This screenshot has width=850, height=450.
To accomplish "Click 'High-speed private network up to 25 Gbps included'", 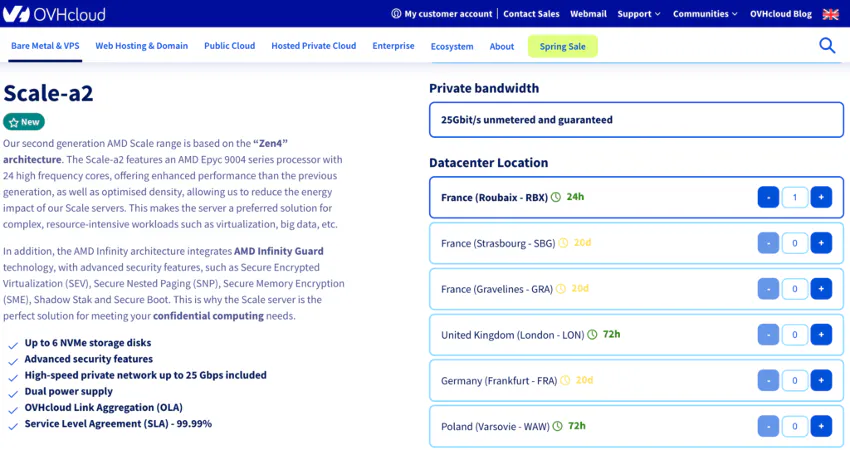I will pyautogui.click(x=145, y=375).
